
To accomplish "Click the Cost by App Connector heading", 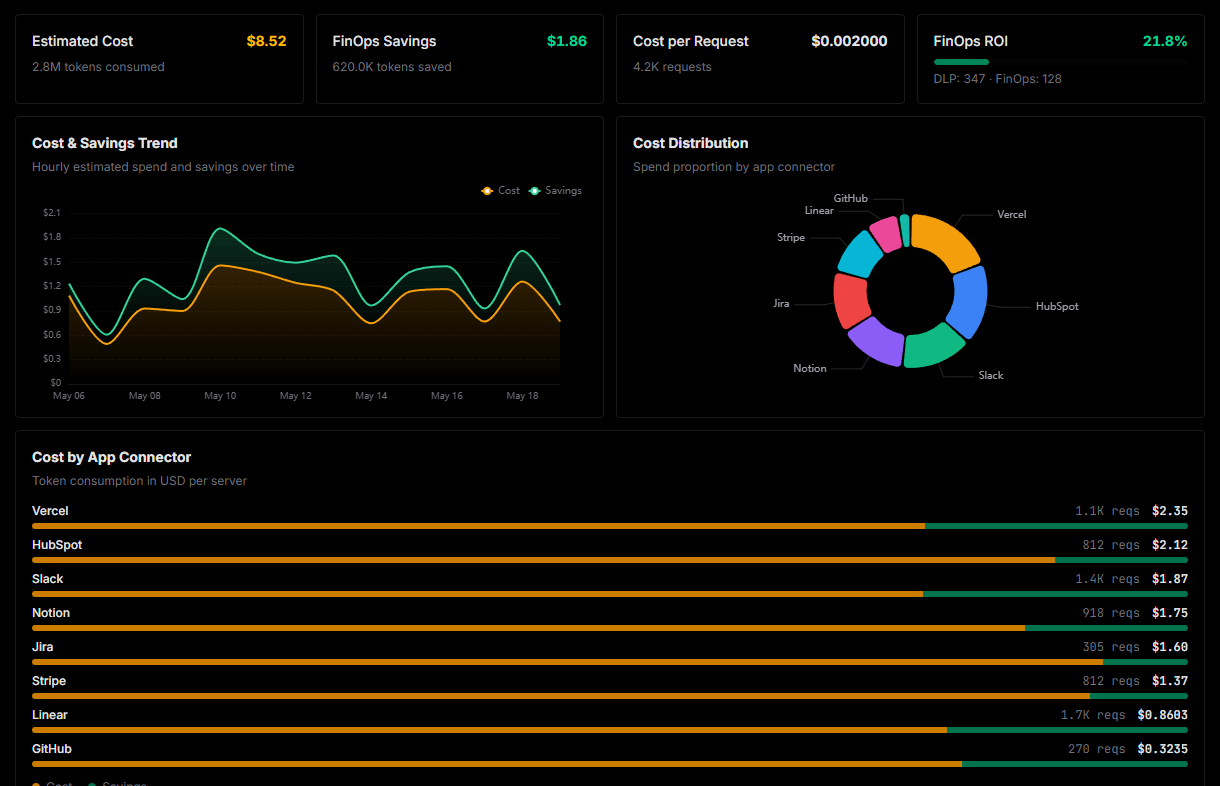I will click(x=111, y=457).
